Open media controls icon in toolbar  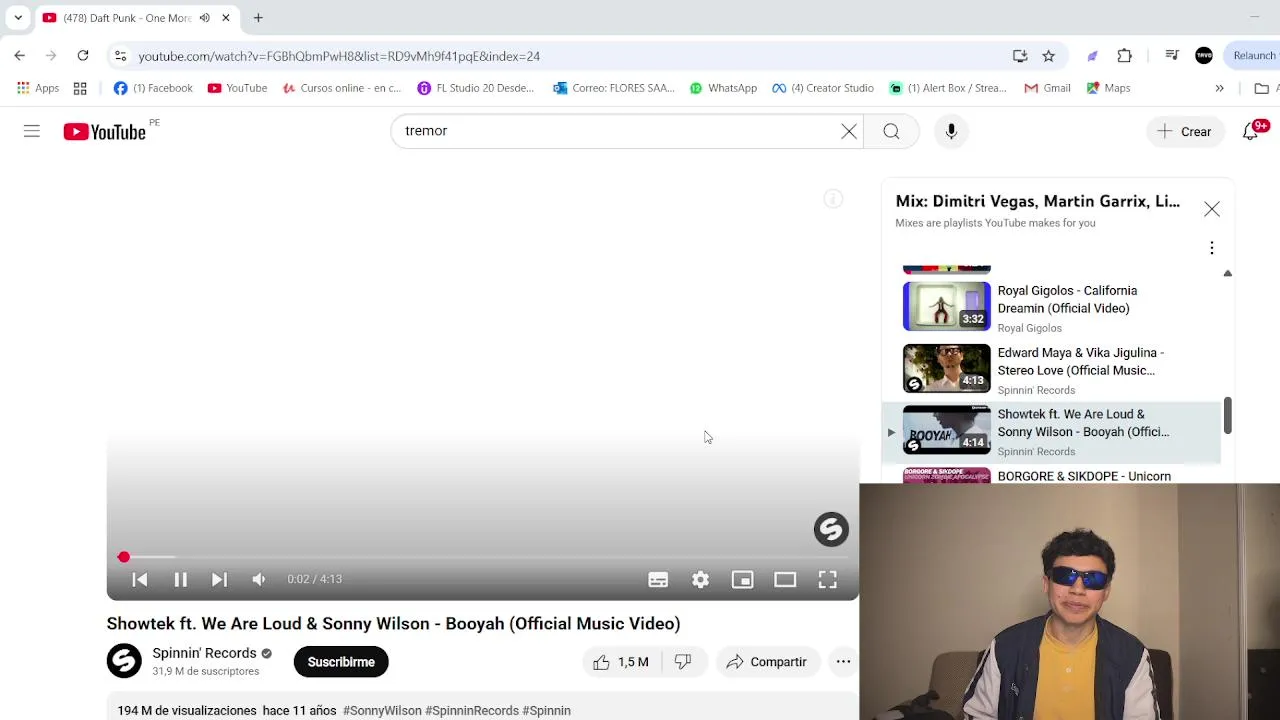pyautogui.click(x=1171, y=56)
